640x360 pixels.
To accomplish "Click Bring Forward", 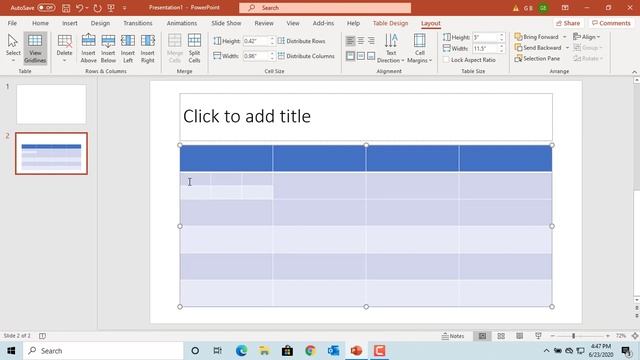I will (x=536, y=37).
